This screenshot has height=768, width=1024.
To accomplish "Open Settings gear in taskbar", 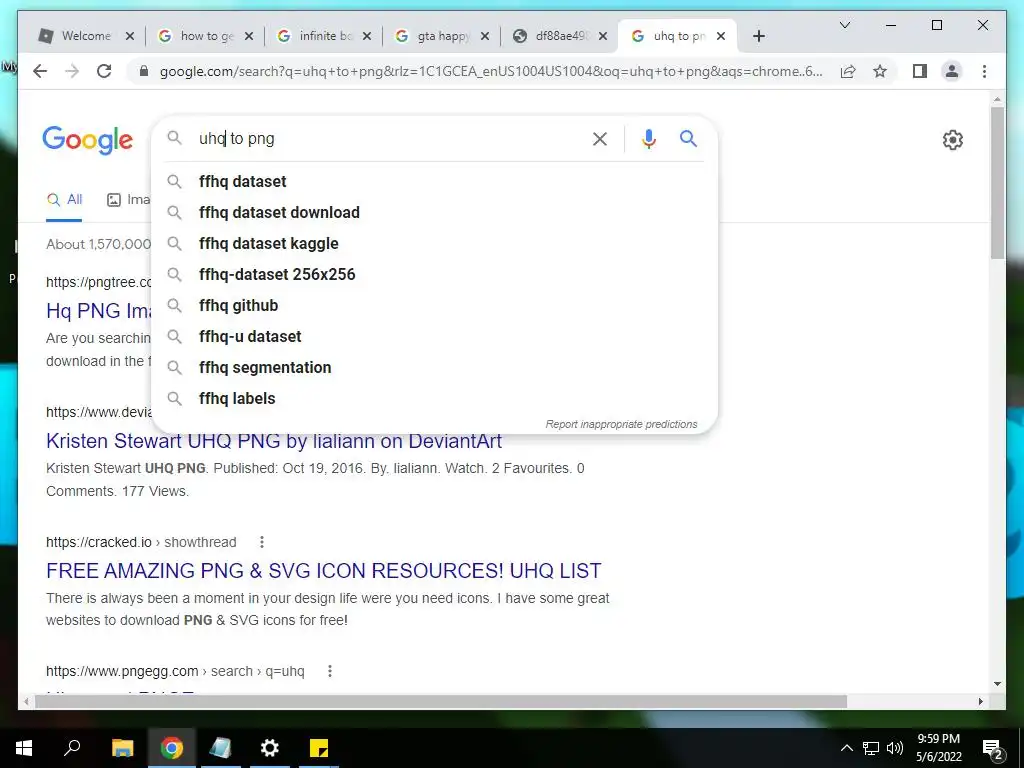I will (x=270, y=748).
